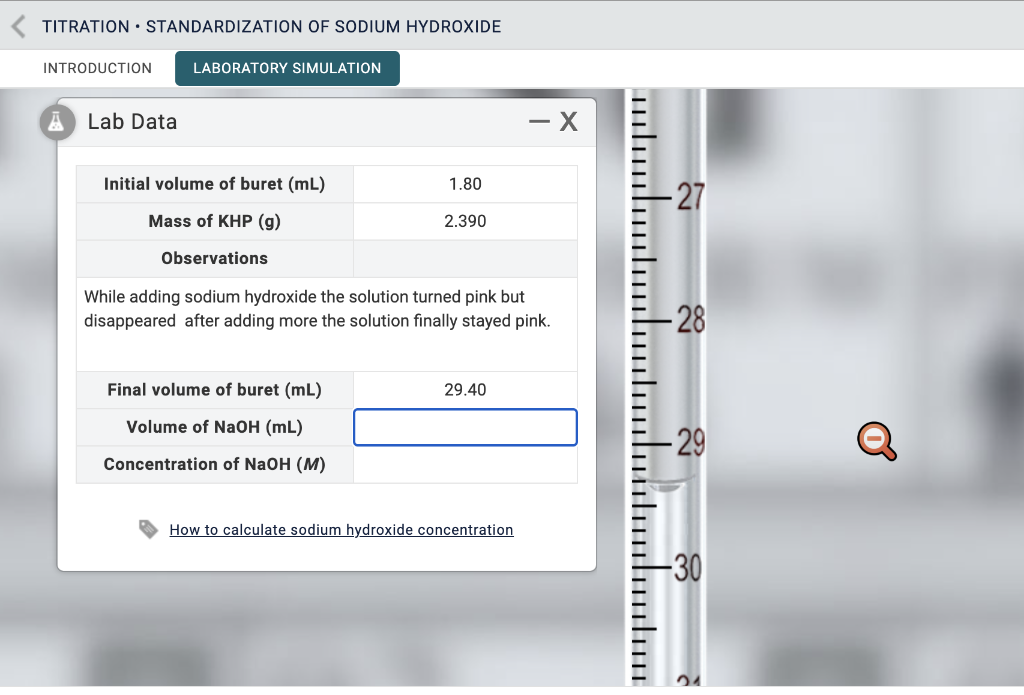
Task: Click the Concentration of NaOH field
Action: (x=465, y=464)
